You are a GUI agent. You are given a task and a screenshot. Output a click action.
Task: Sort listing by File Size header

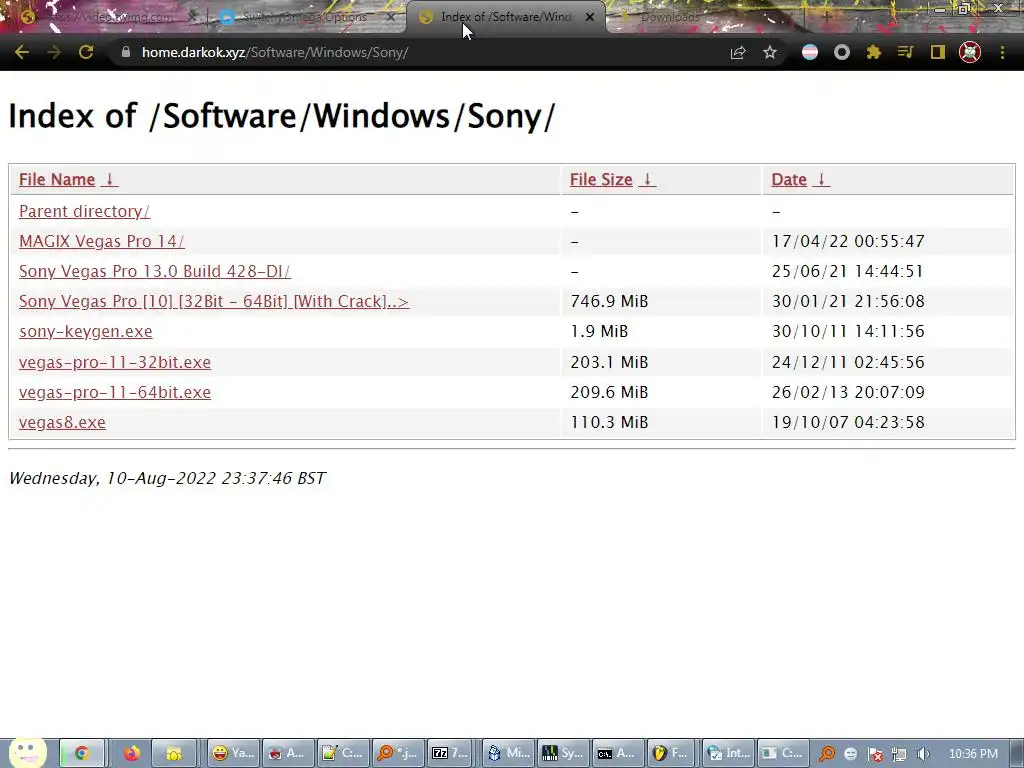(601, 180)
